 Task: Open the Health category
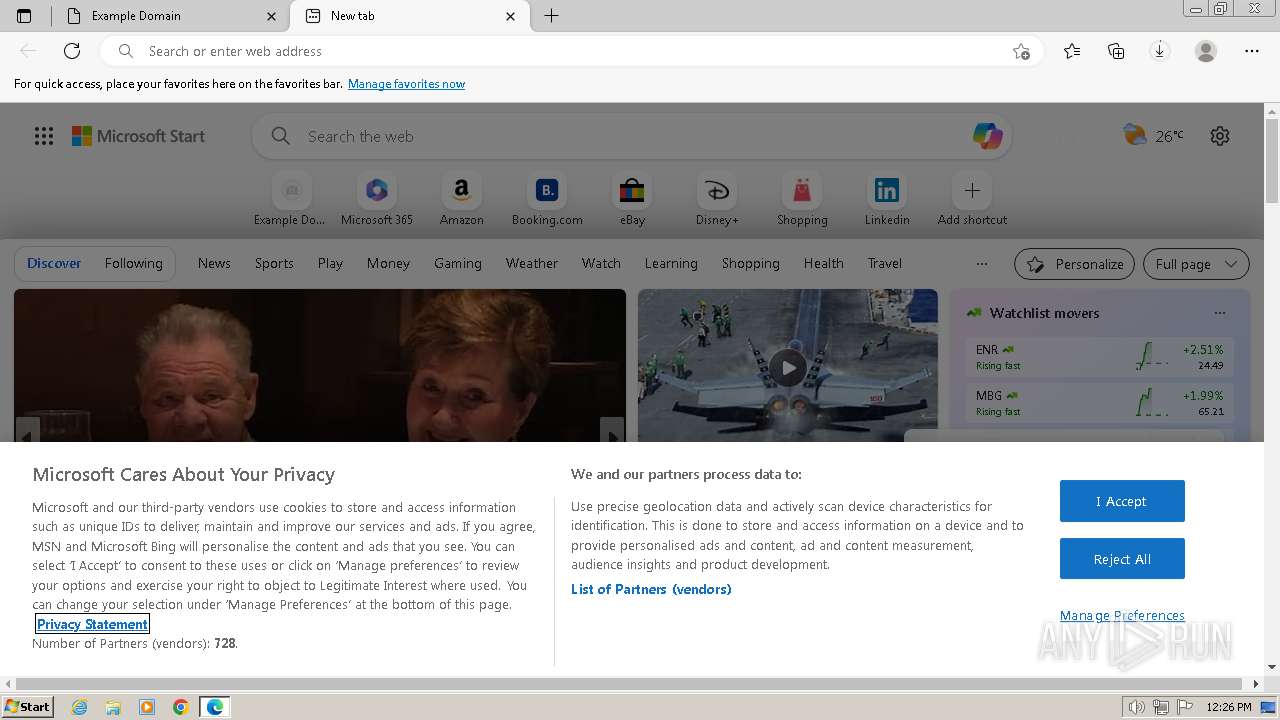pyautogui.click(x=824, y=263)
